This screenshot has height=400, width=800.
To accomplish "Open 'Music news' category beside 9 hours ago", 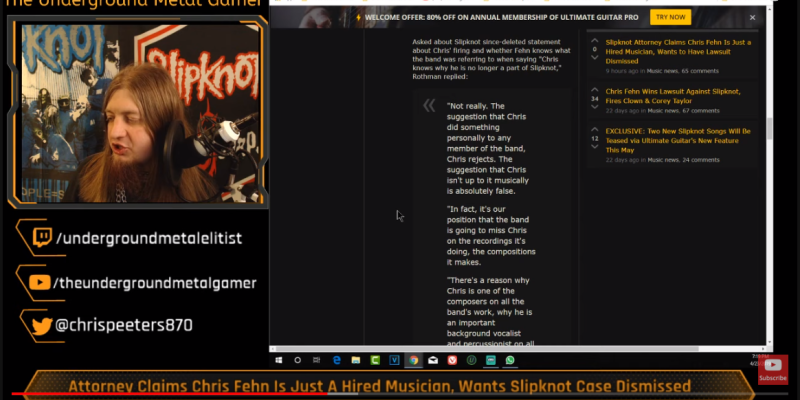I will pos(662,71).
